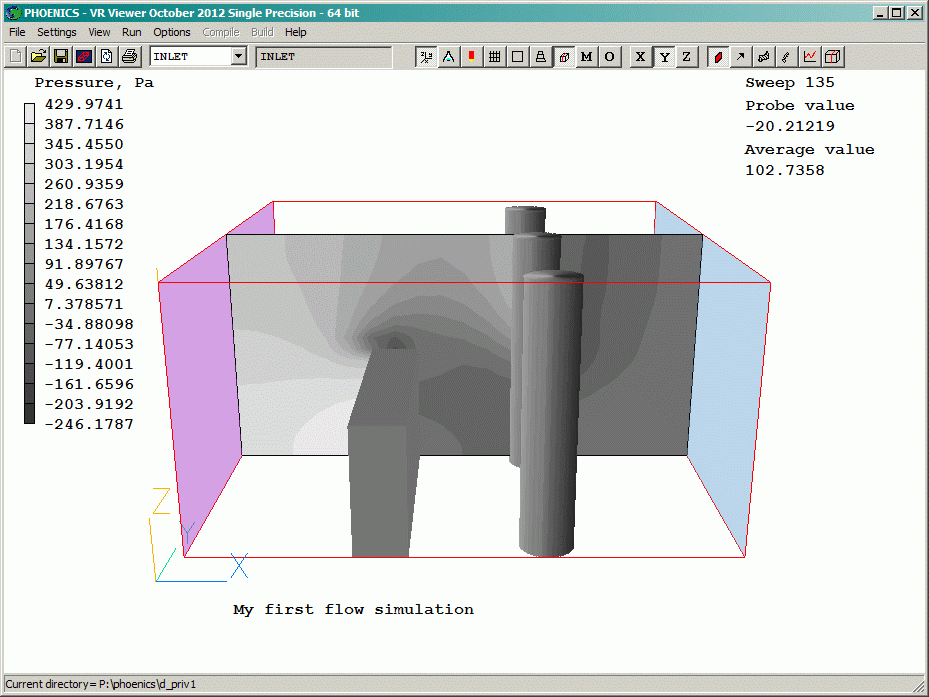The width and height of the screenshot is (929, 697).
Task: Toggle the mesh grid display icon
Action: pos(494,57)
